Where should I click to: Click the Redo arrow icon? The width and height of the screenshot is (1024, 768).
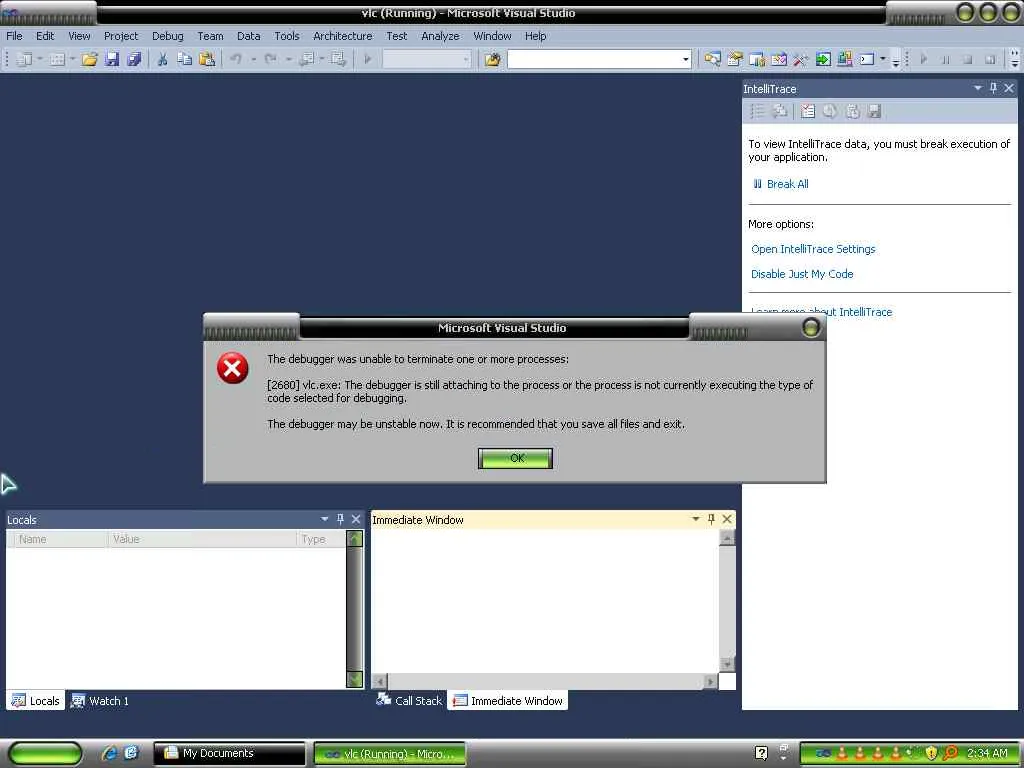(270, 59)
